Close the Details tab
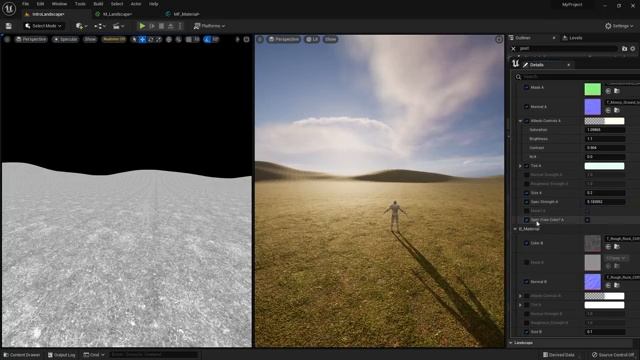This screenshot has height=360, width=640. (569, 65)
